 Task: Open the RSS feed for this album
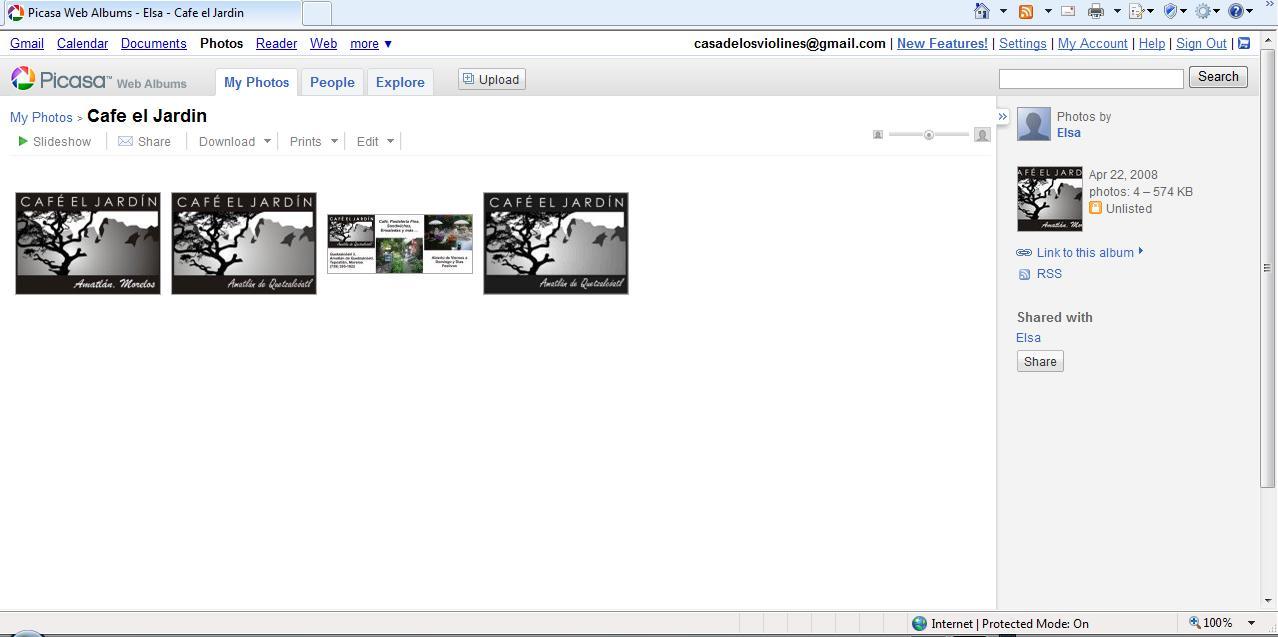click(1048, 273)
